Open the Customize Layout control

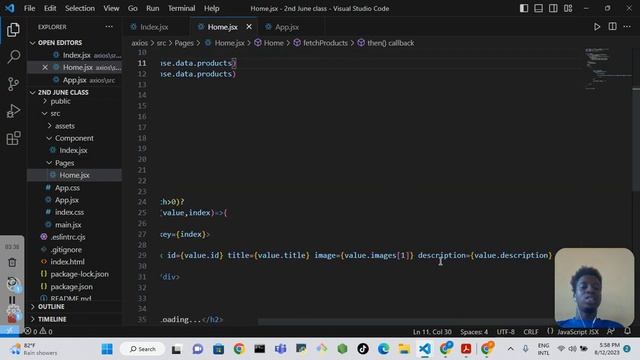(x=568, y=8)
